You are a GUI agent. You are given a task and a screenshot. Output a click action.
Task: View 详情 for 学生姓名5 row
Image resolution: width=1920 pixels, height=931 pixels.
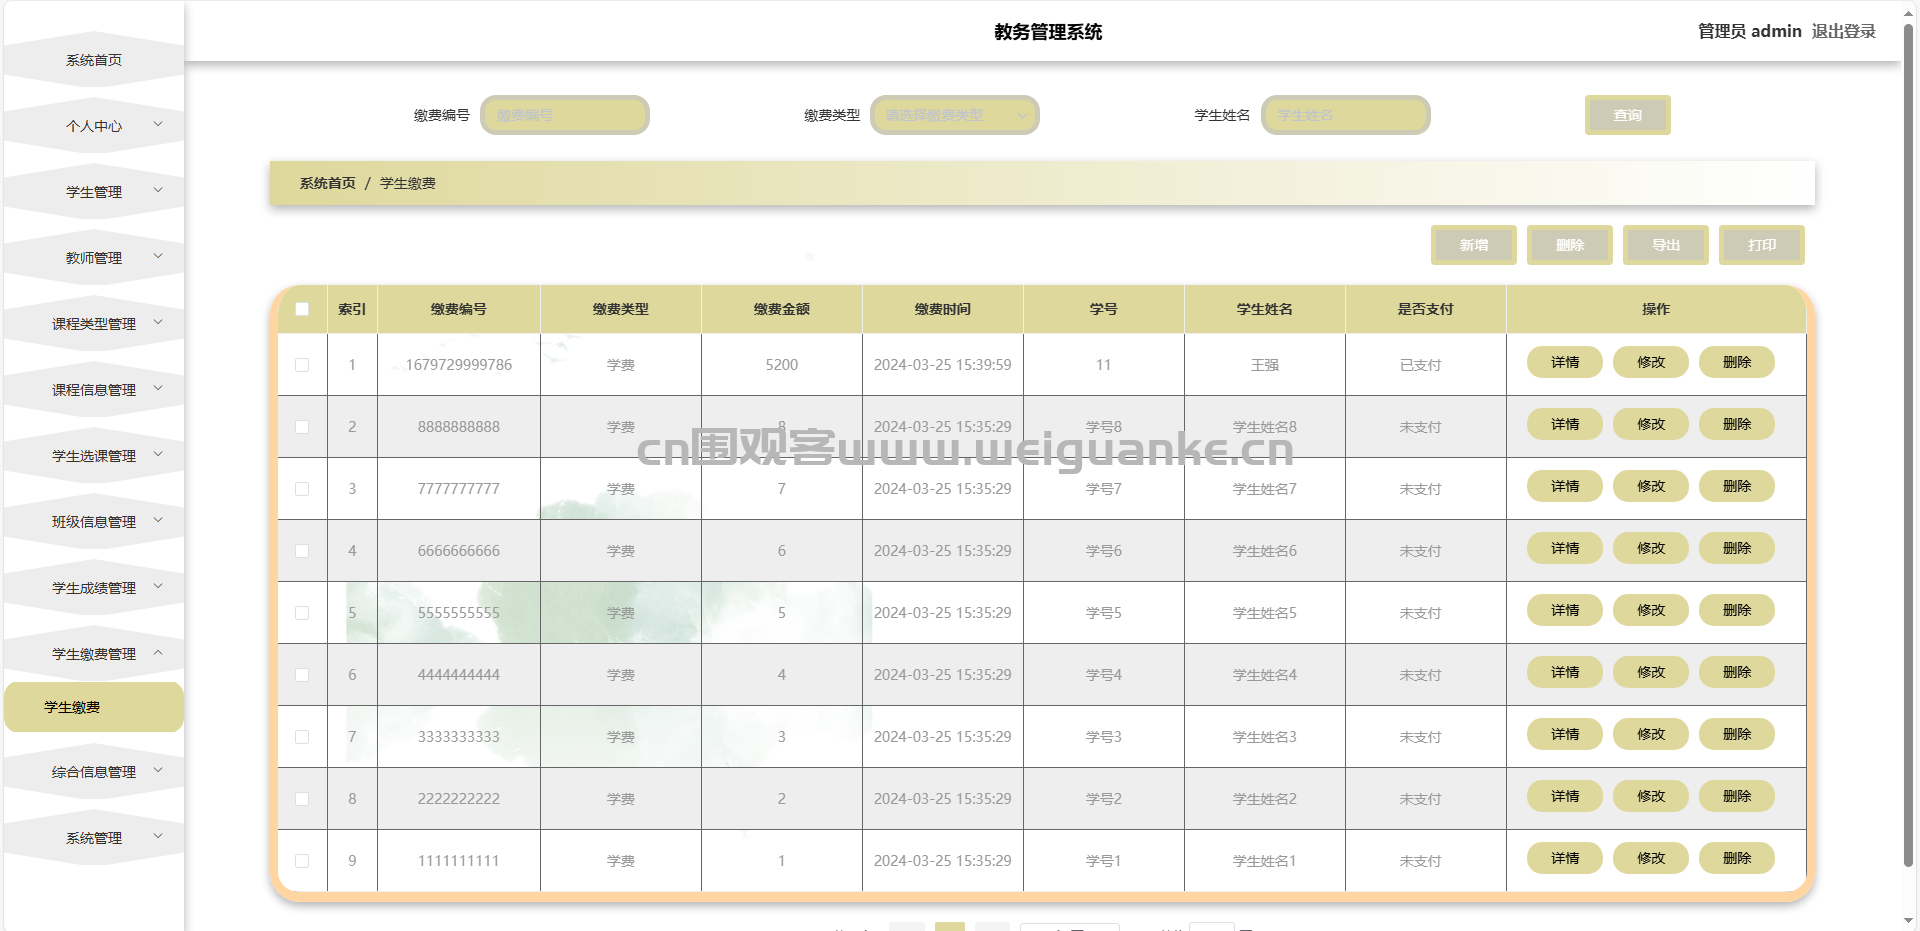[x=1565, y=610]
